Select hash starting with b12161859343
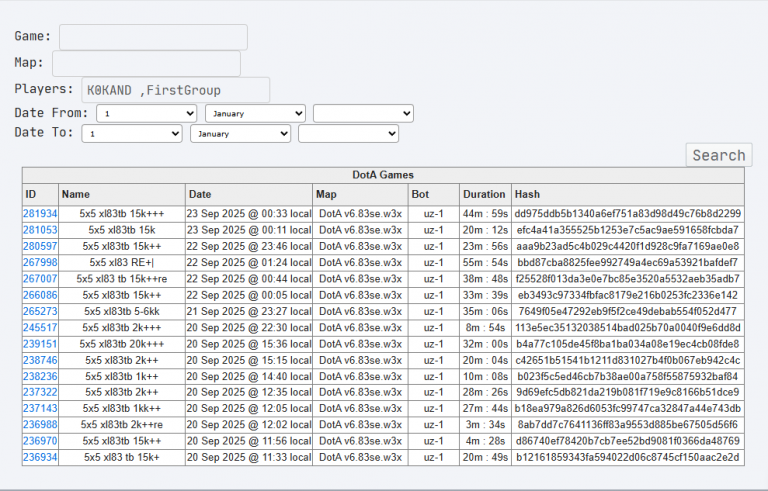768x491 pixels. click(x=628, y=457)
